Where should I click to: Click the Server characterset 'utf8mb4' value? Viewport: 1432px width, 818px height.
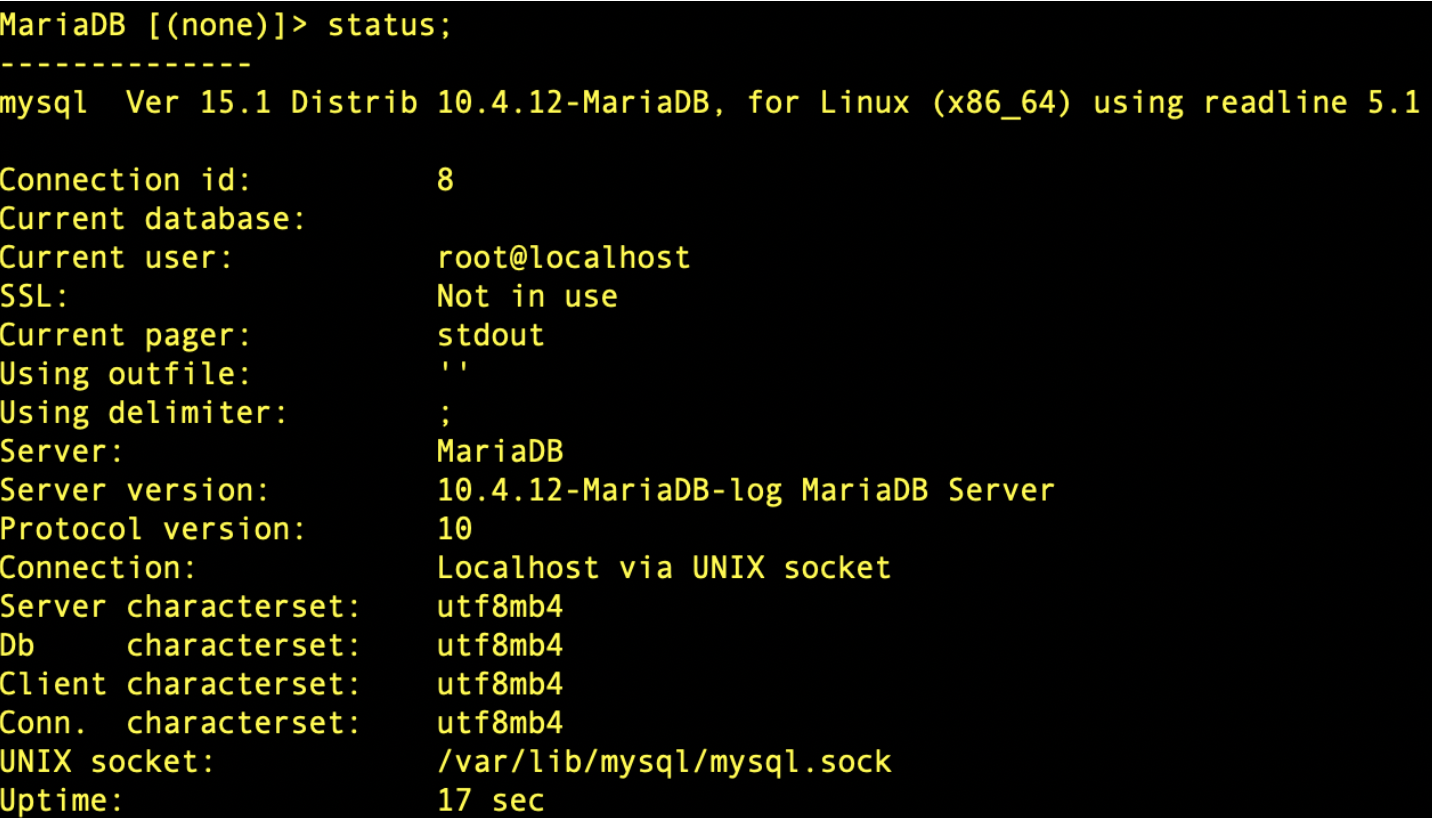[x=500, y=607]
